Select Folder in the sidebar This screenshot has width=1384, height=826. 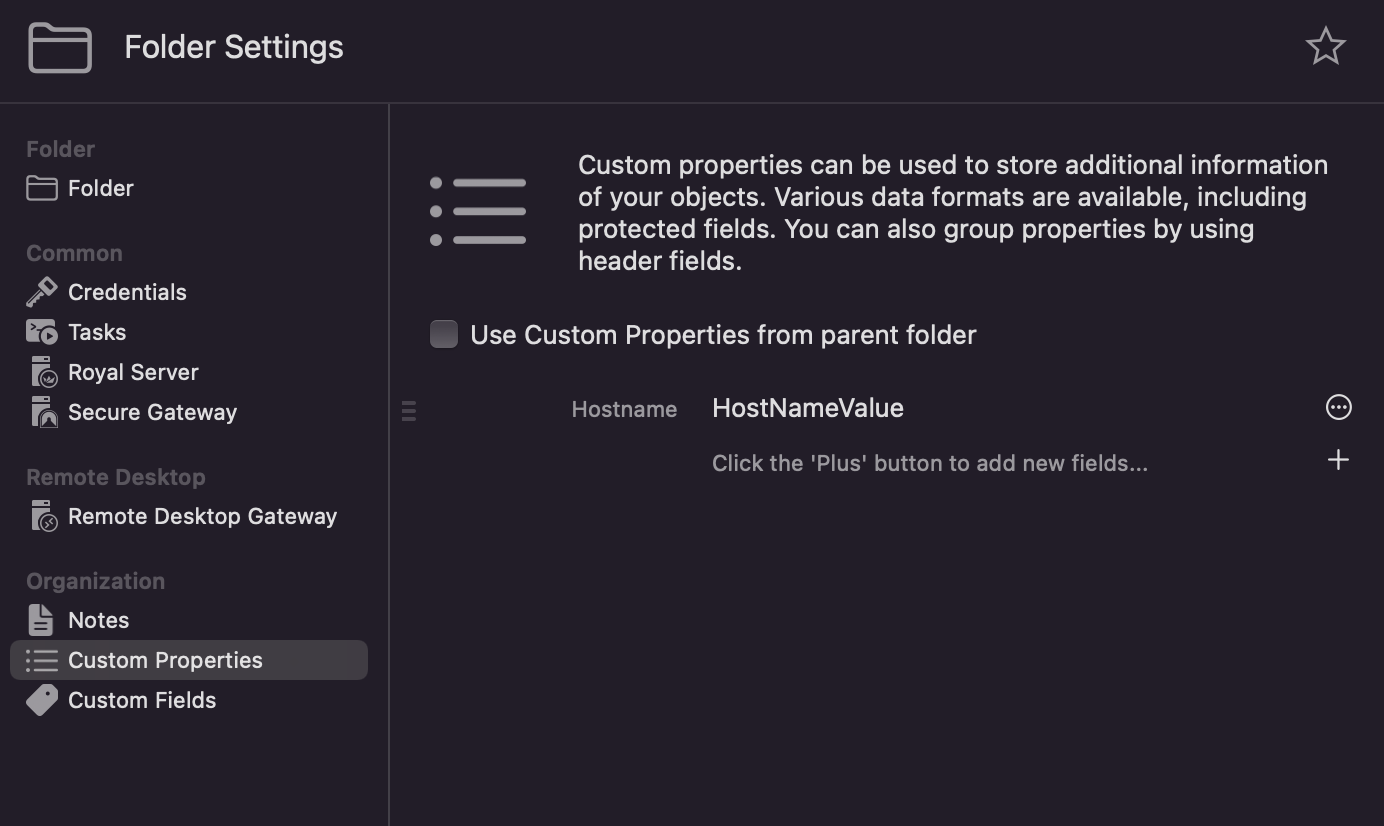point(100,188)
